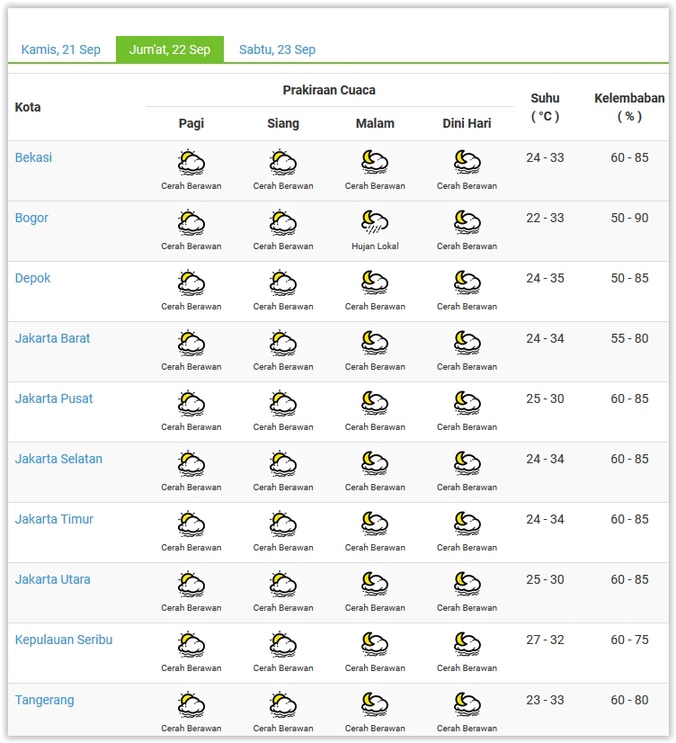Click Depok's Siang weather icon
The width and height of the screenshot is (676, 743).
tap(283, 282)
